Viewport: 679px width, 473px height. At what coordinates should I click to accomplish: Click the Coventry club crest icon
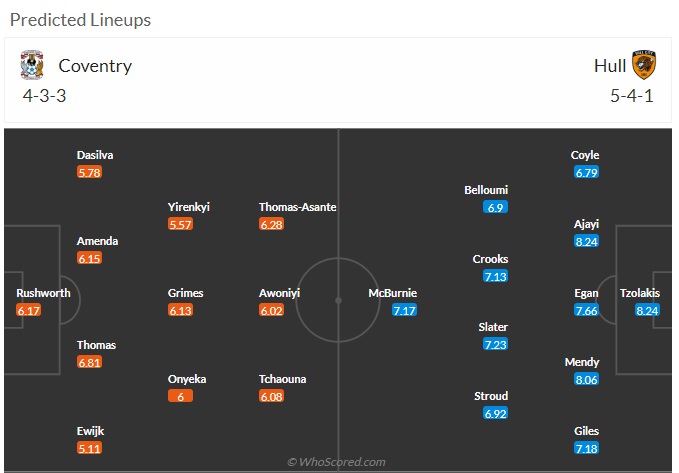(32, 65)
